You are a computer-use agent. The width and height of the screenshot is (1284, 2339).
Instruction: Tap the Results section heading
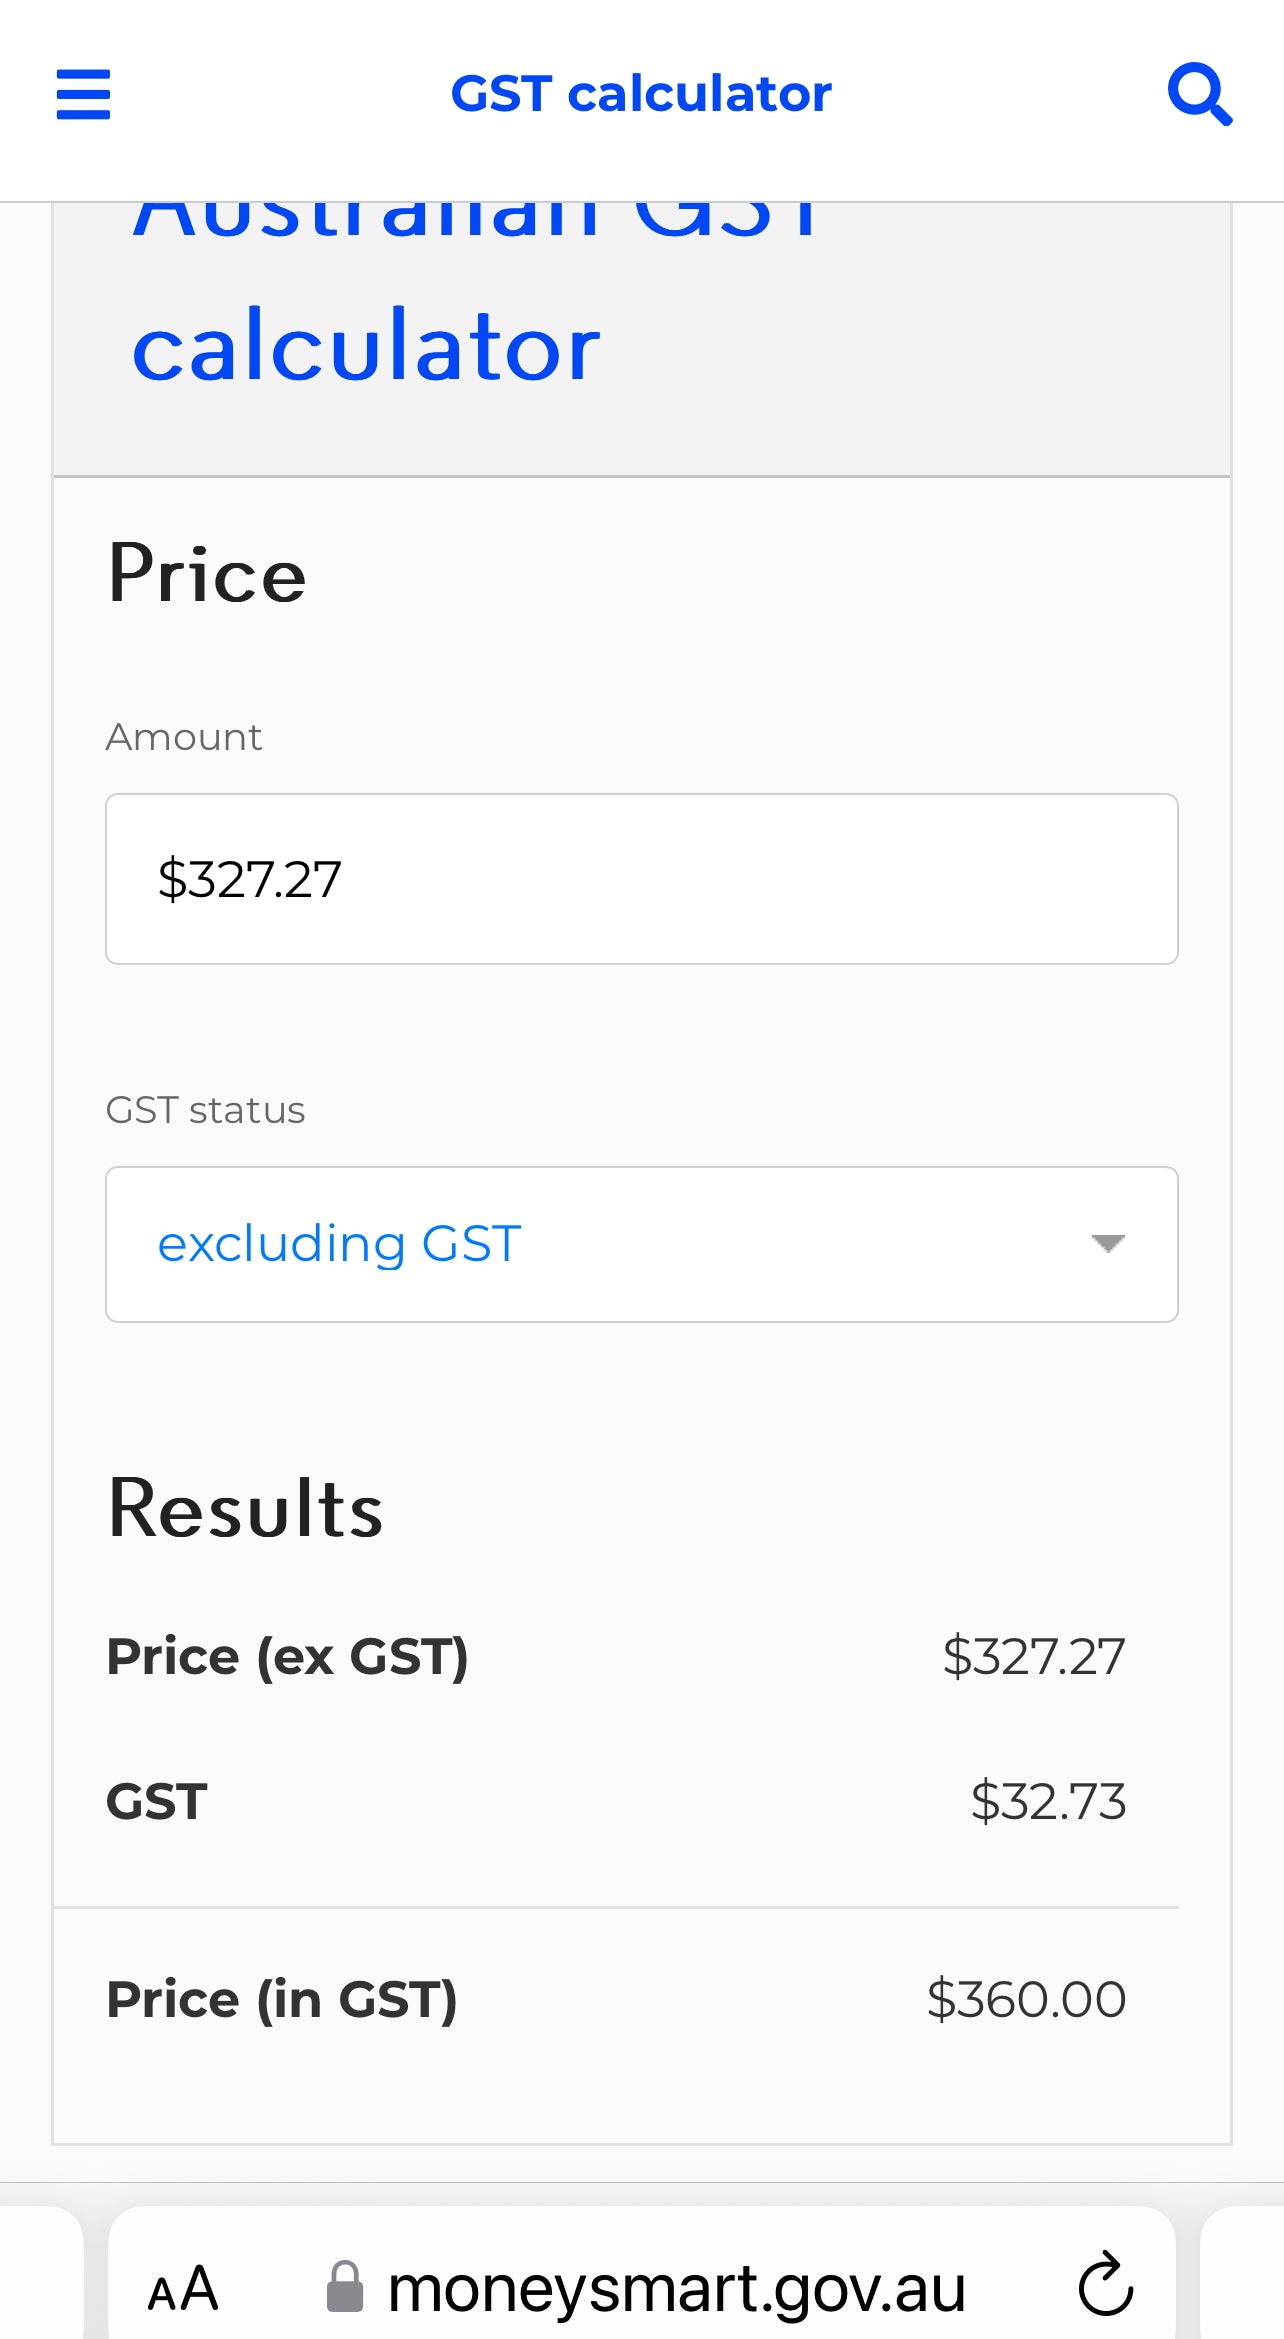pos(245,1508)
